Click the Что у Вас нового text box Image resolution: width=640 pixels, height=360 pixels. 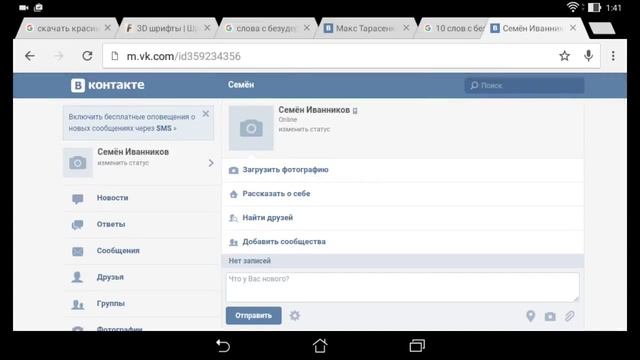(402, 287)
